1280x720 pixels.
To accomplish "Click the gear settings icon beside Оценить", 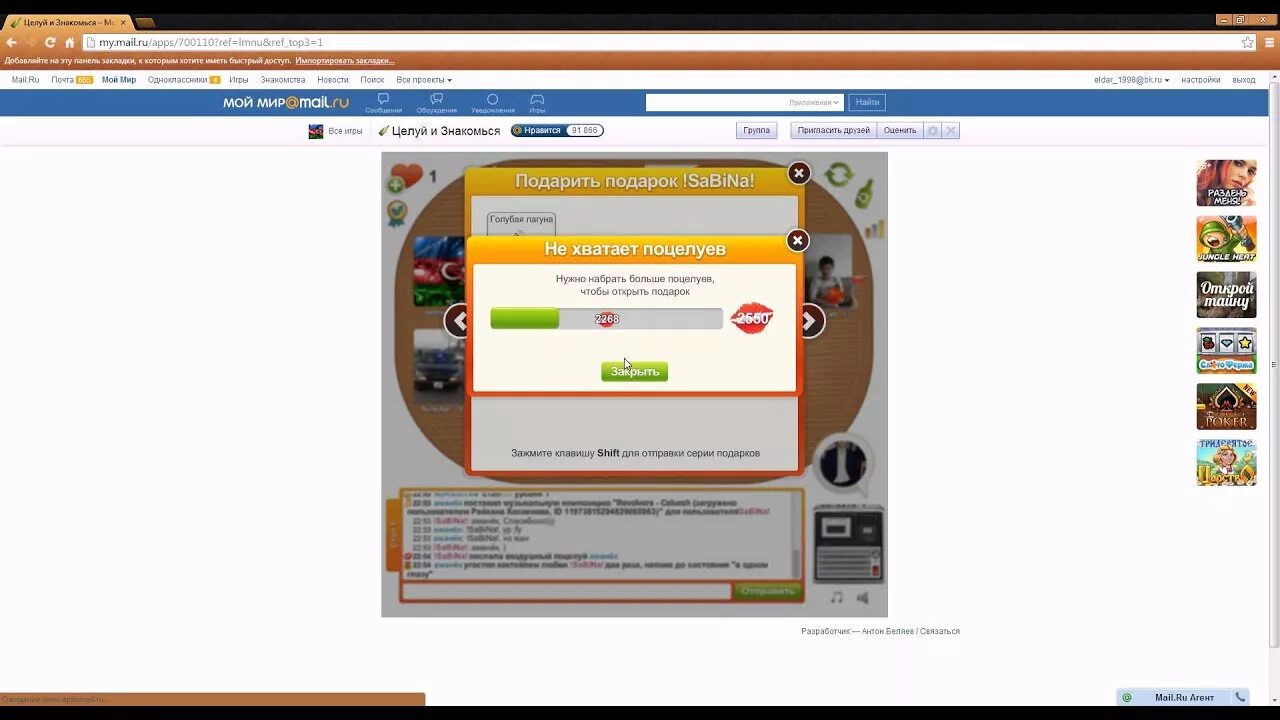I will (932, 131).
